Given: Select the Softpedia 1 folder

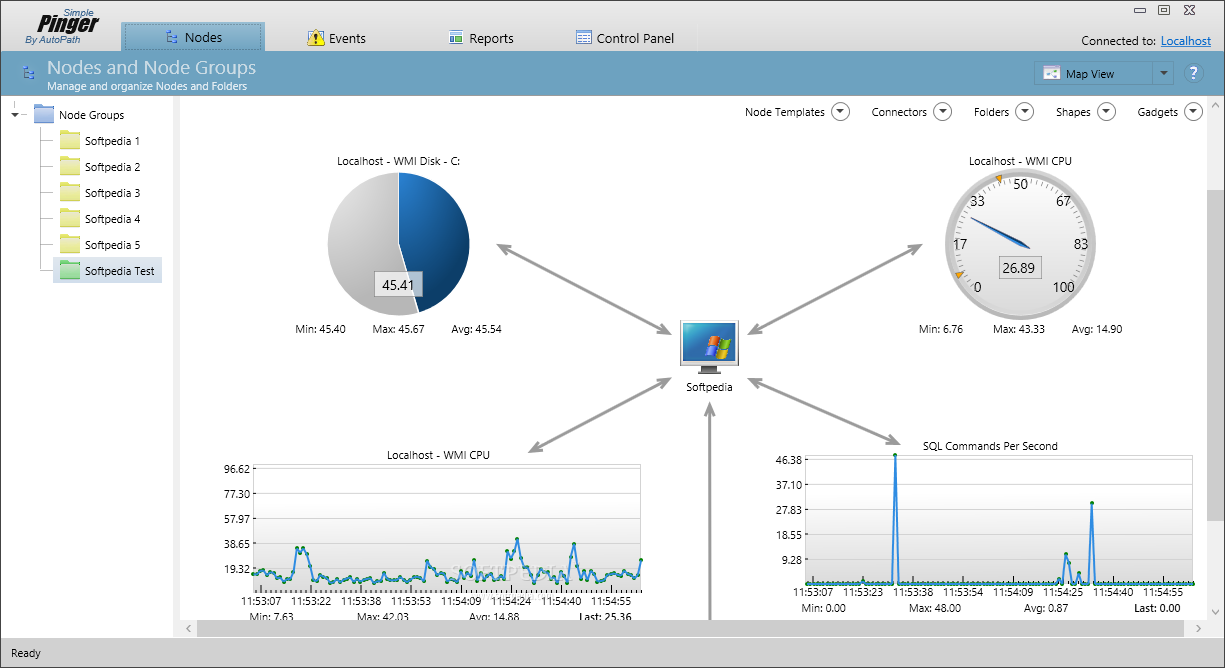Looking at the screenshot, I should (x=112, y=141).
